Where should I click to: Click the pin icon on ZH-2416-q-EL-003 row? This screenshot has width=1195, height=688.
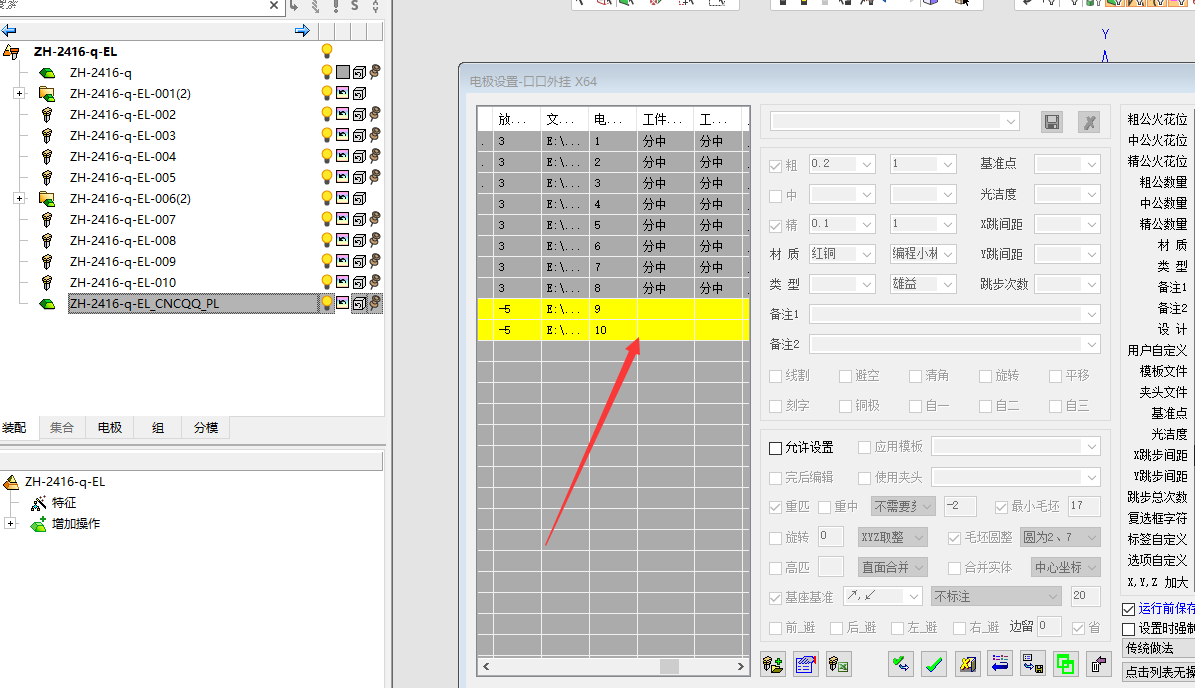(375, 136)
